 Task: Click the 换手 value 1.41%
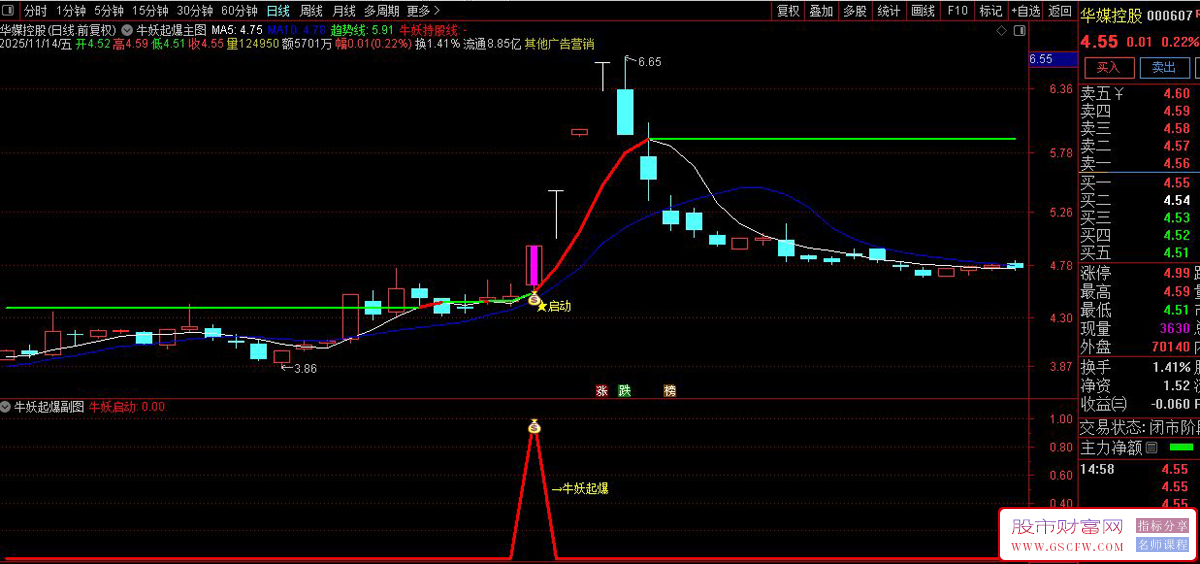tap(1171, 367)
